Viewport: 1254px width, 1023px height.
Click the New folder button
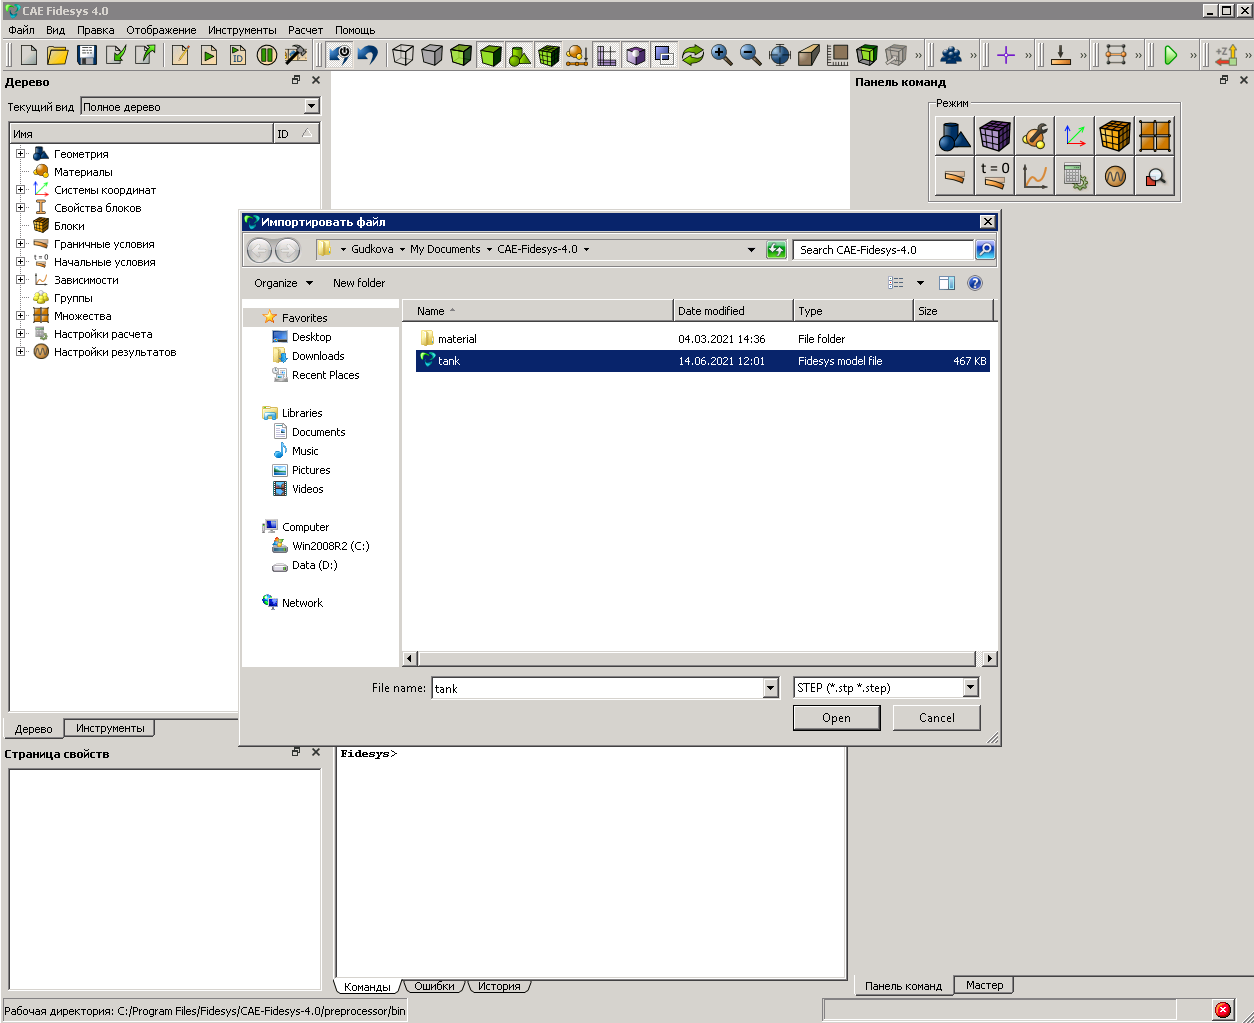pos(359,283)
